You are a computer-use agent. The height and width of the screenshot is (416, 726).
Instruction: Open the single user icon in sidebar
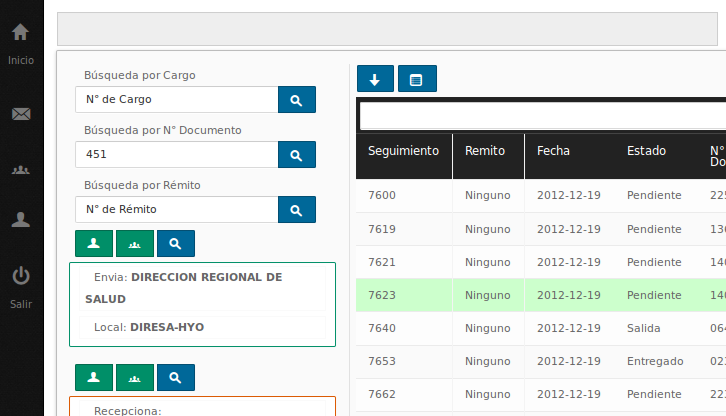[x=20, y=221]
